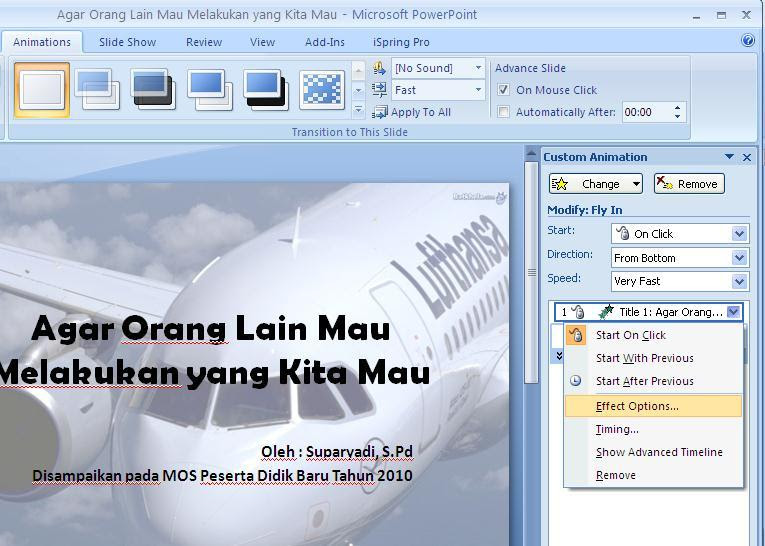765x546 pixels.
Task: Click the green star Fly In effect icon
Action: (605, 311)
